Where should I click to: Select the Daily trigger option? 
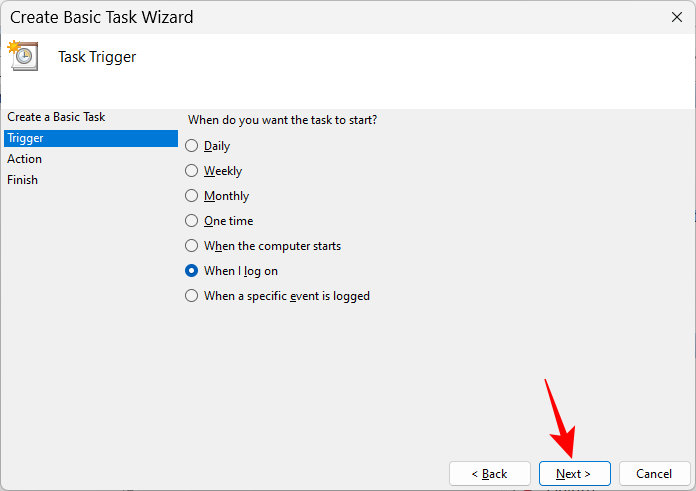click(192, 146)
